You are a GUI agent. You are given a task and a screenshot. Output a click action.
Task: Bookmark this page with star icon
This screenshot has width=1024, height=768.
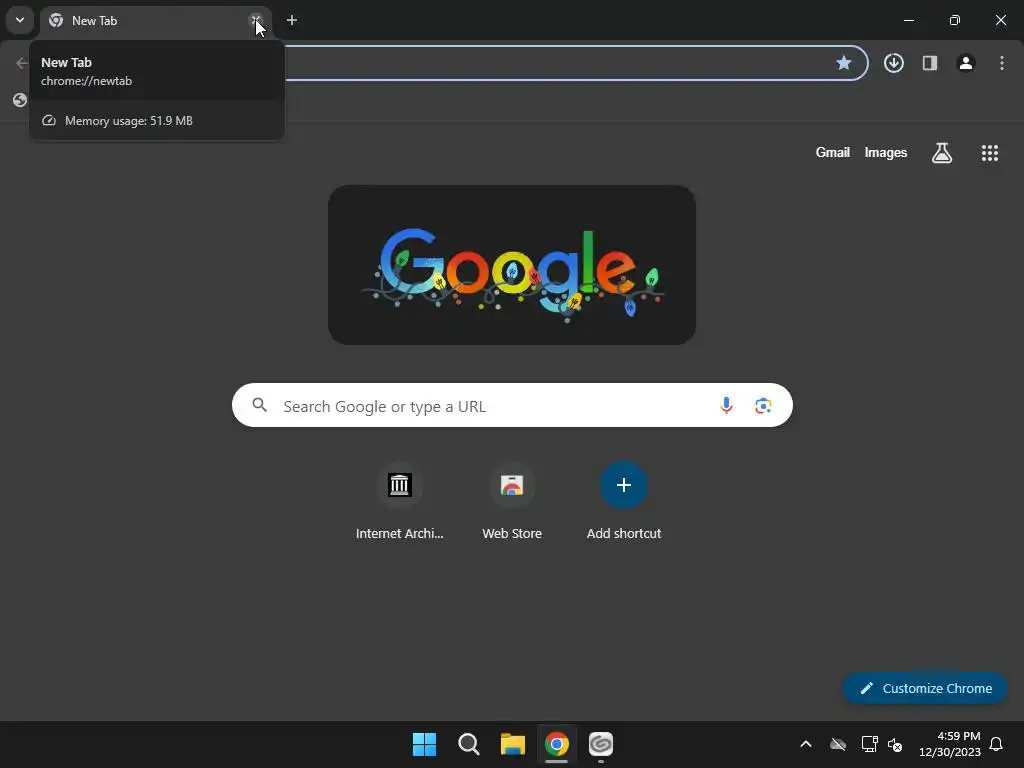844,63
